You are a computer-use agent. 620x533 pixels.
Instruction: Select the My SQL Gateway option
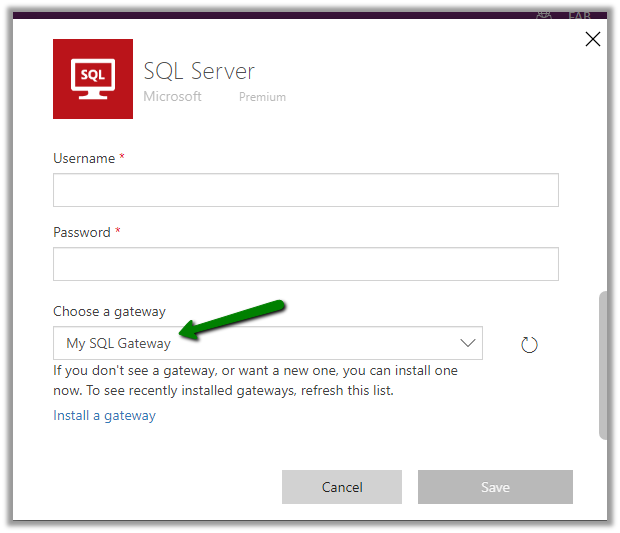click(x=119, y=343)
